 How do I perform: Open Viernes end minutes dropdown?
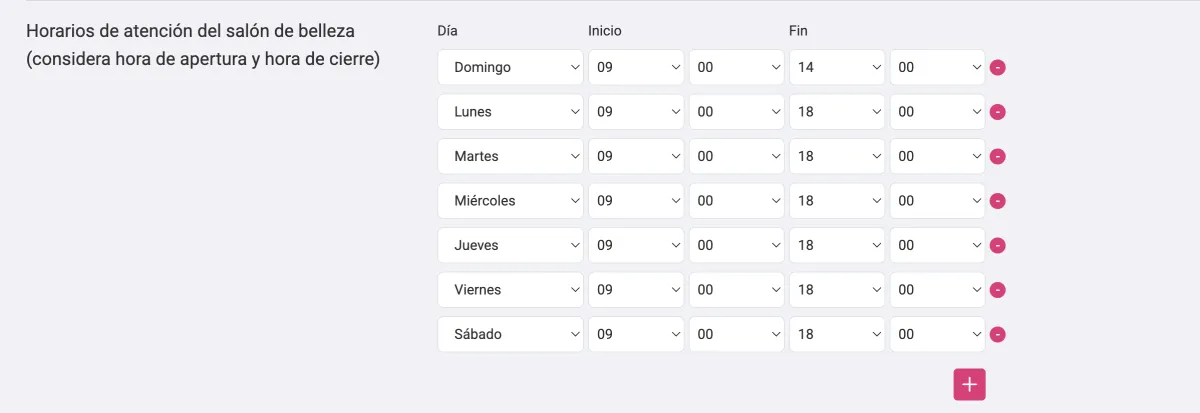(938, 290)
